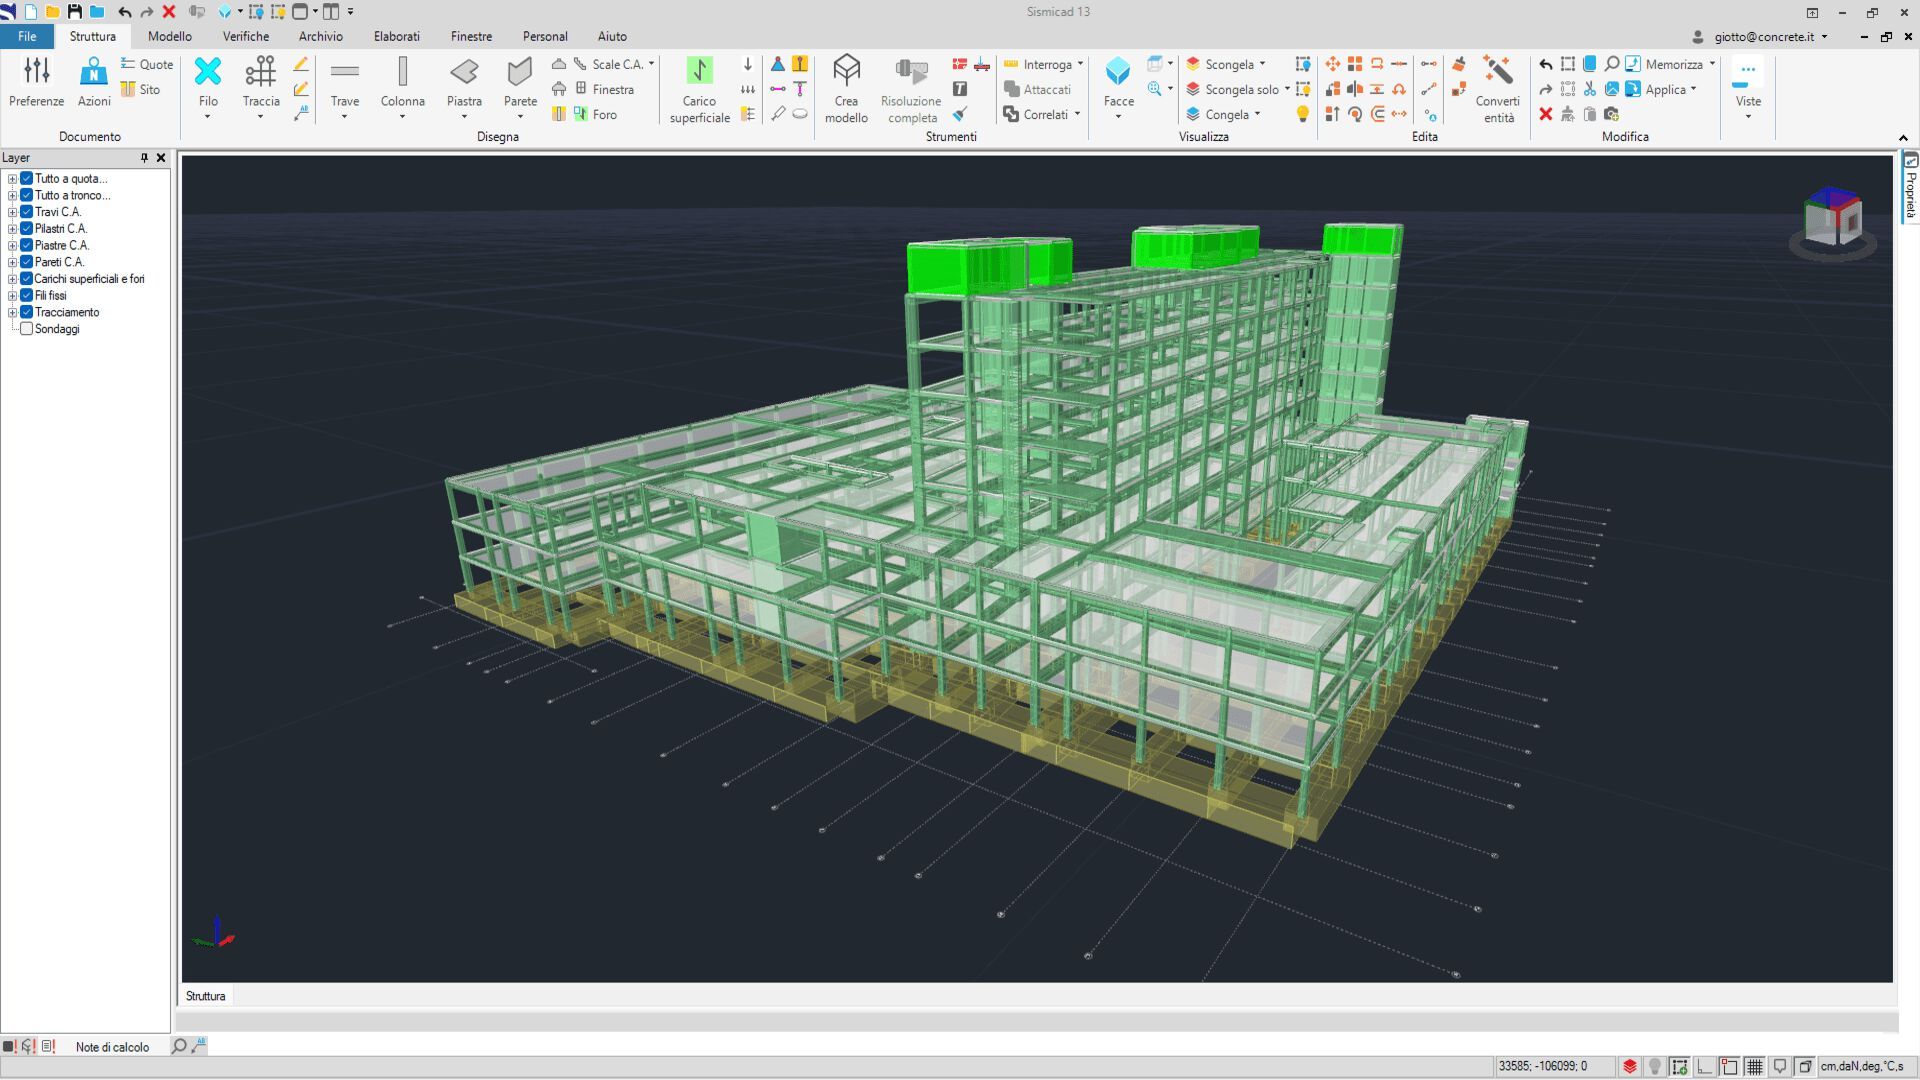The width and height of the screenshot is (1920, 1080).
Task: Open the Scongela dropdown arrow
Action: [1262, 64]
